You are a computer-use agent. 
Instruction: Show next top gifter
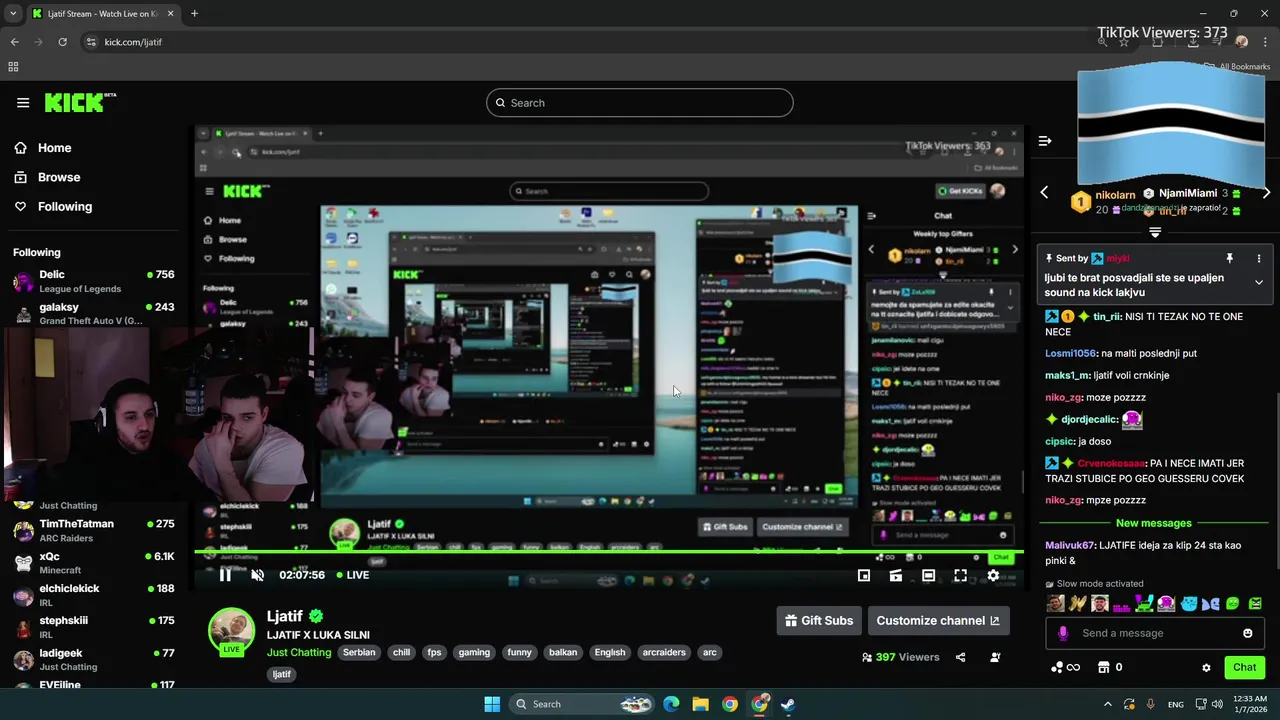click(1266, 192)
